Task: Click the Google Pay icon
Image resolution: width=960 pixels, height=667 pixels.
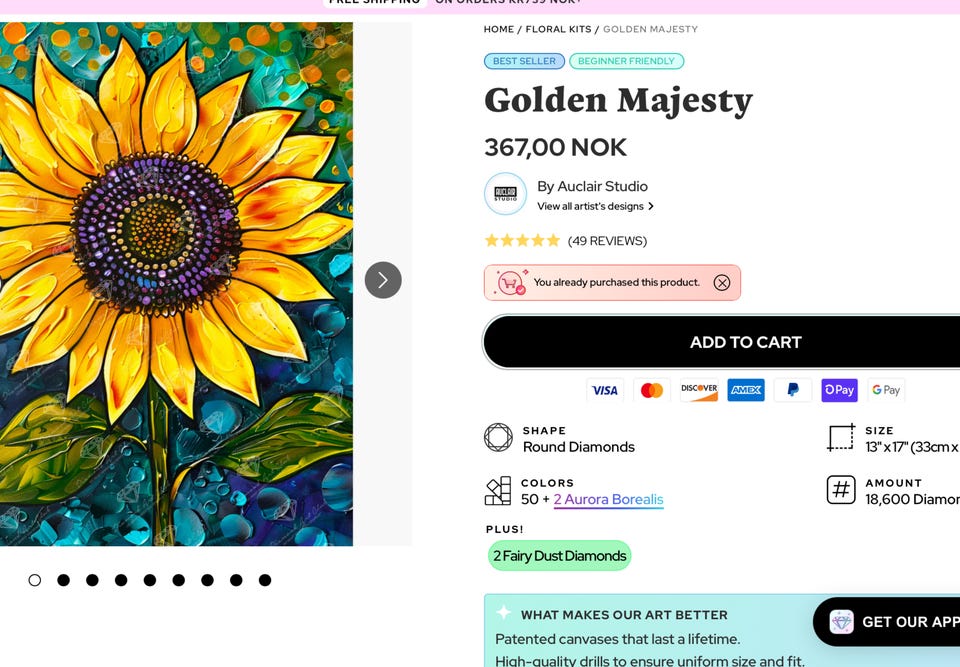Action: (x=886, y=390)
